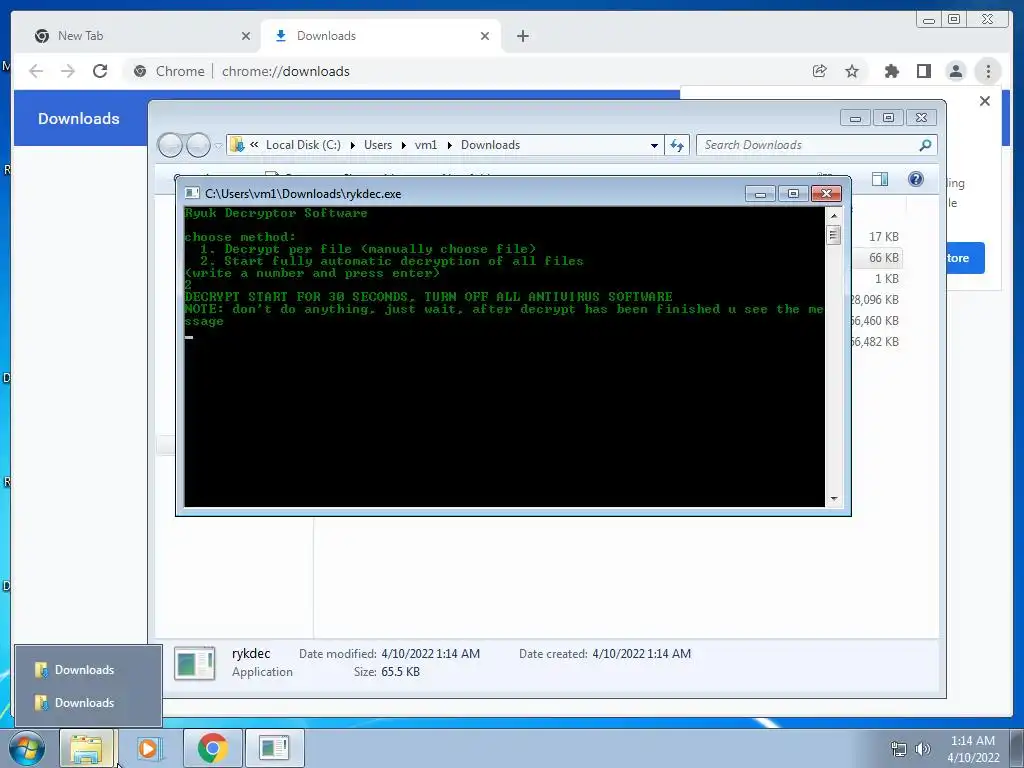Expand the arrow after Users in breadcrumb

(404, 145)
